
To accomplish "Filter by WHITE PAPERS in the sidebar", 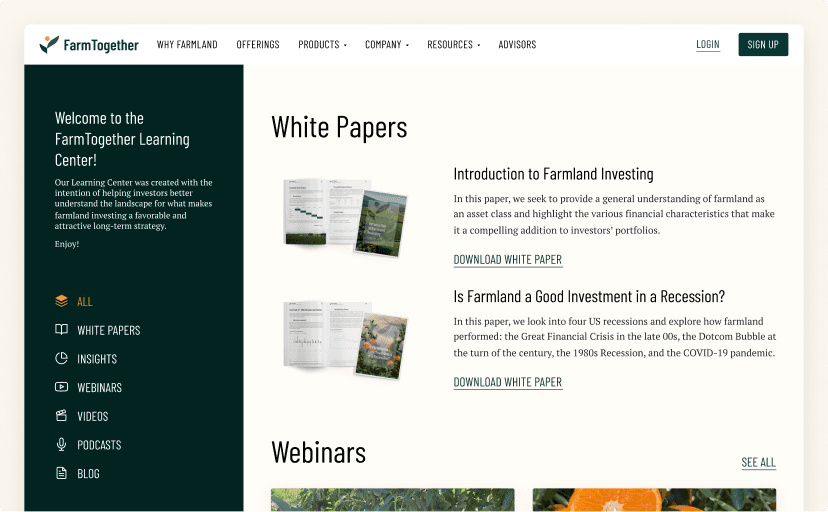I will click(x=109, y=330).
